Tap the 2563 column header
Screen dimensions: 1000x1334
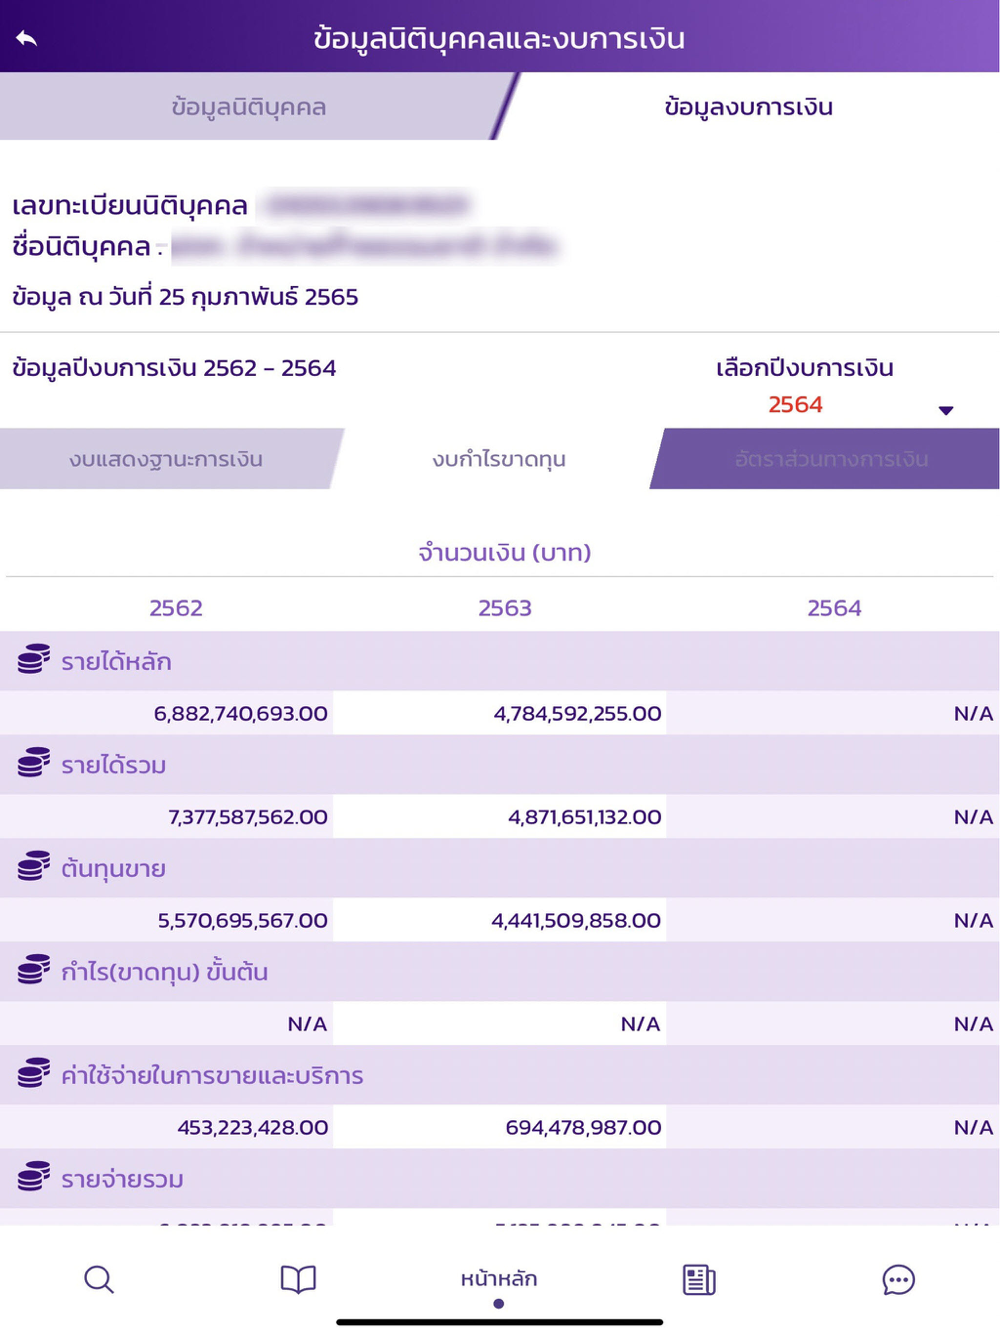click(505, 608)
